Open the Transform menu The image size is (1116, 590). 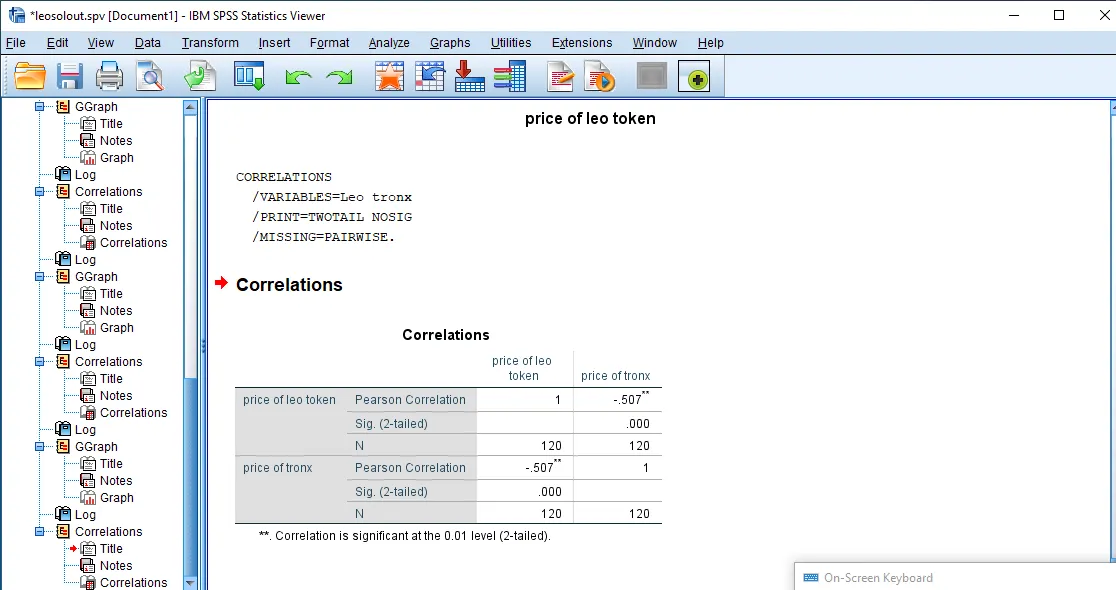click(x=210, y=43)
